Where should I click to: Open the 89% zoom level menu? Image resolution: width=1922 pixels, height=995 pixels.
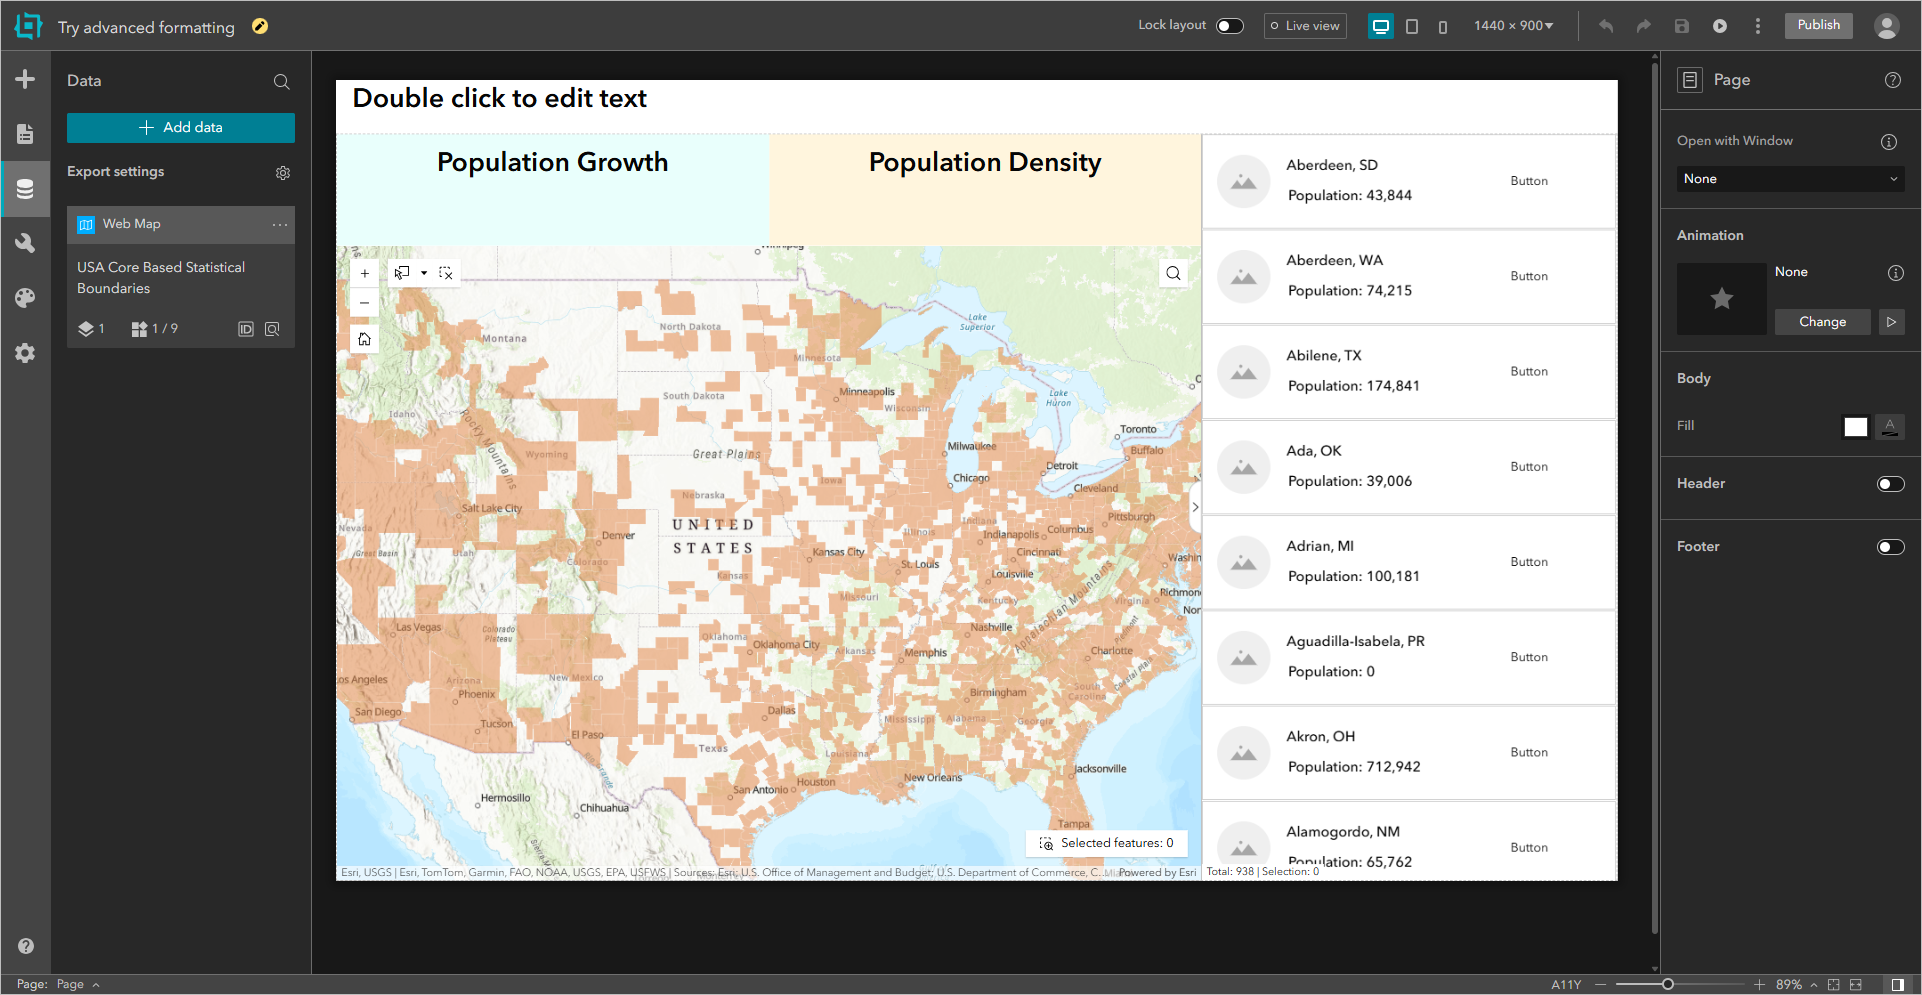[1796, 985]
